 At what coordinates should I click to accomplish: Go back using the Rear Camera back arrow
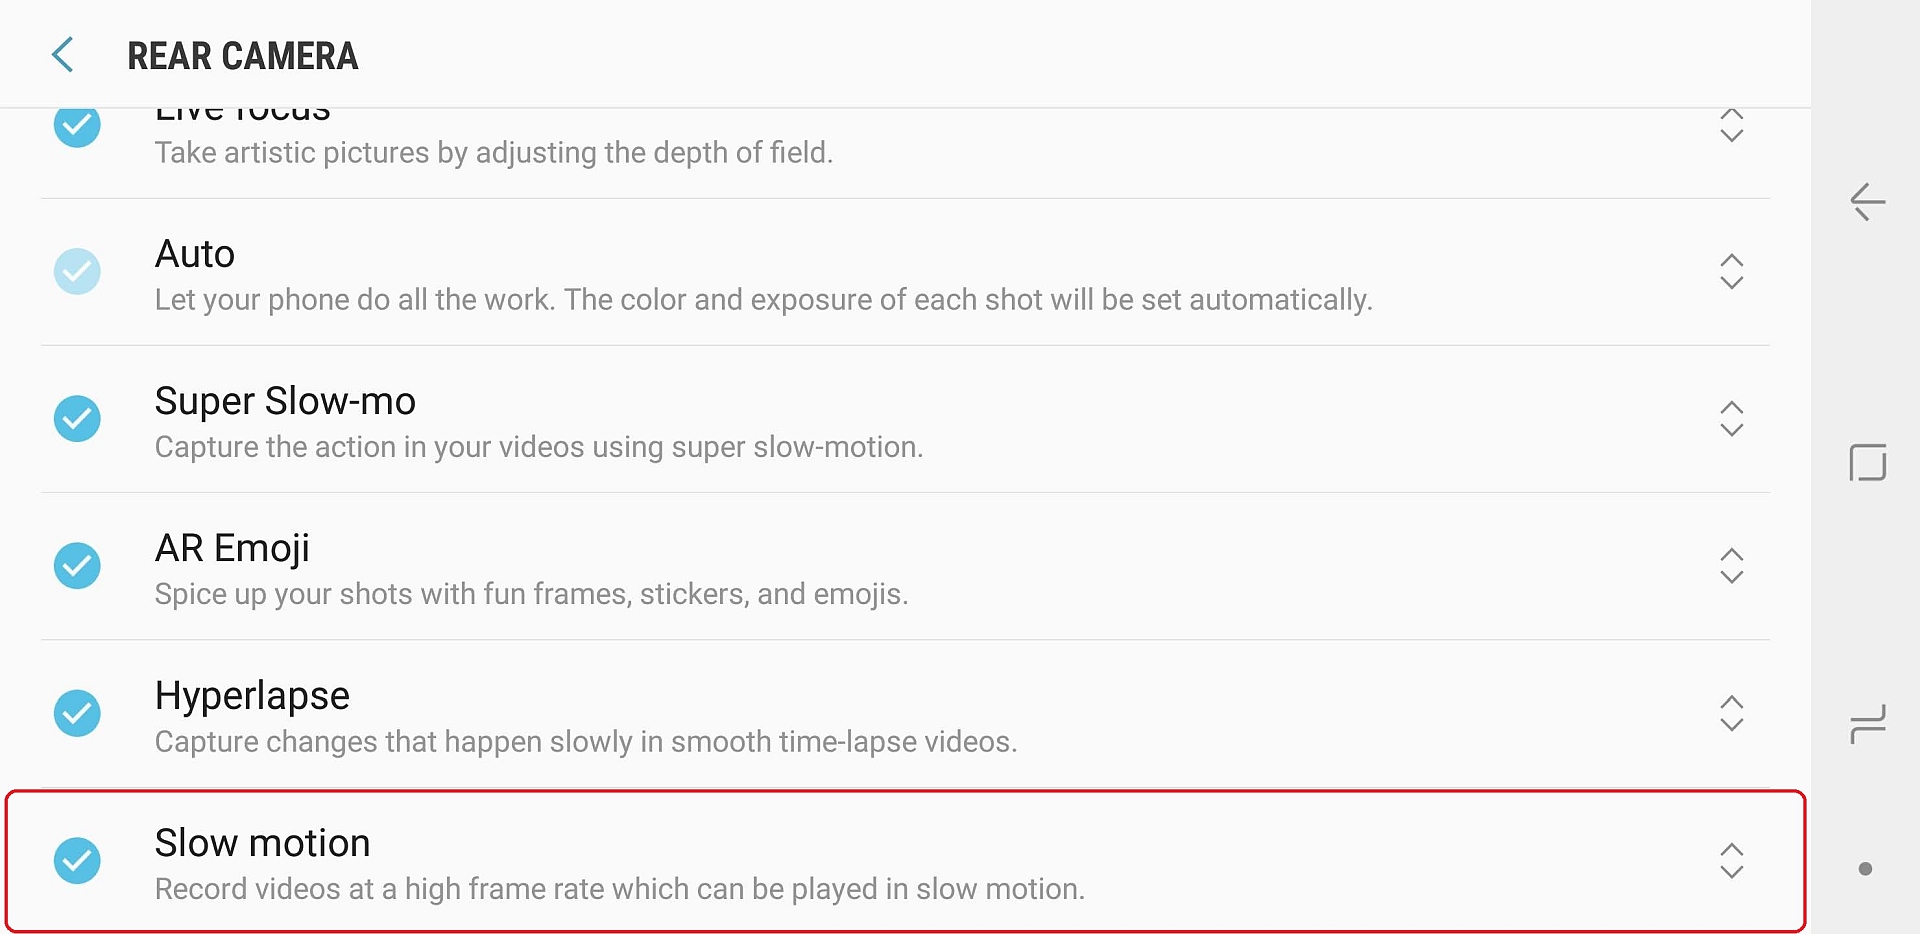(x=63, y=55)
